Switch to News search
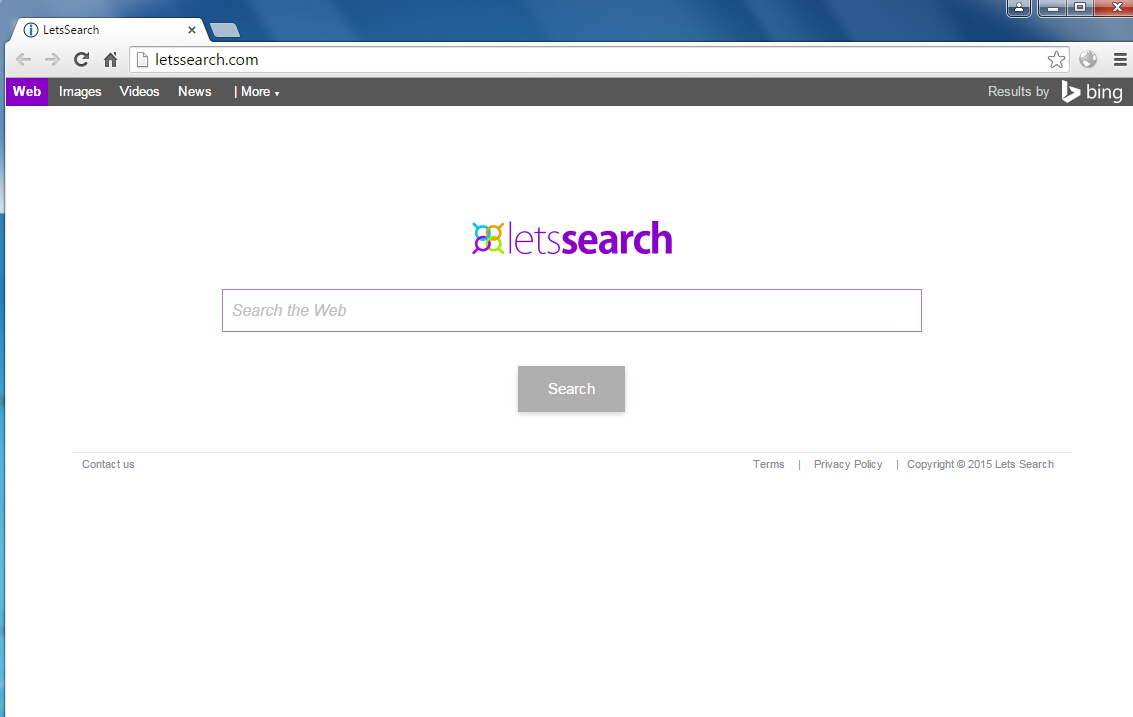This screenshot has height=717, width=1133. pyautogui.click(x=194, y=92)
